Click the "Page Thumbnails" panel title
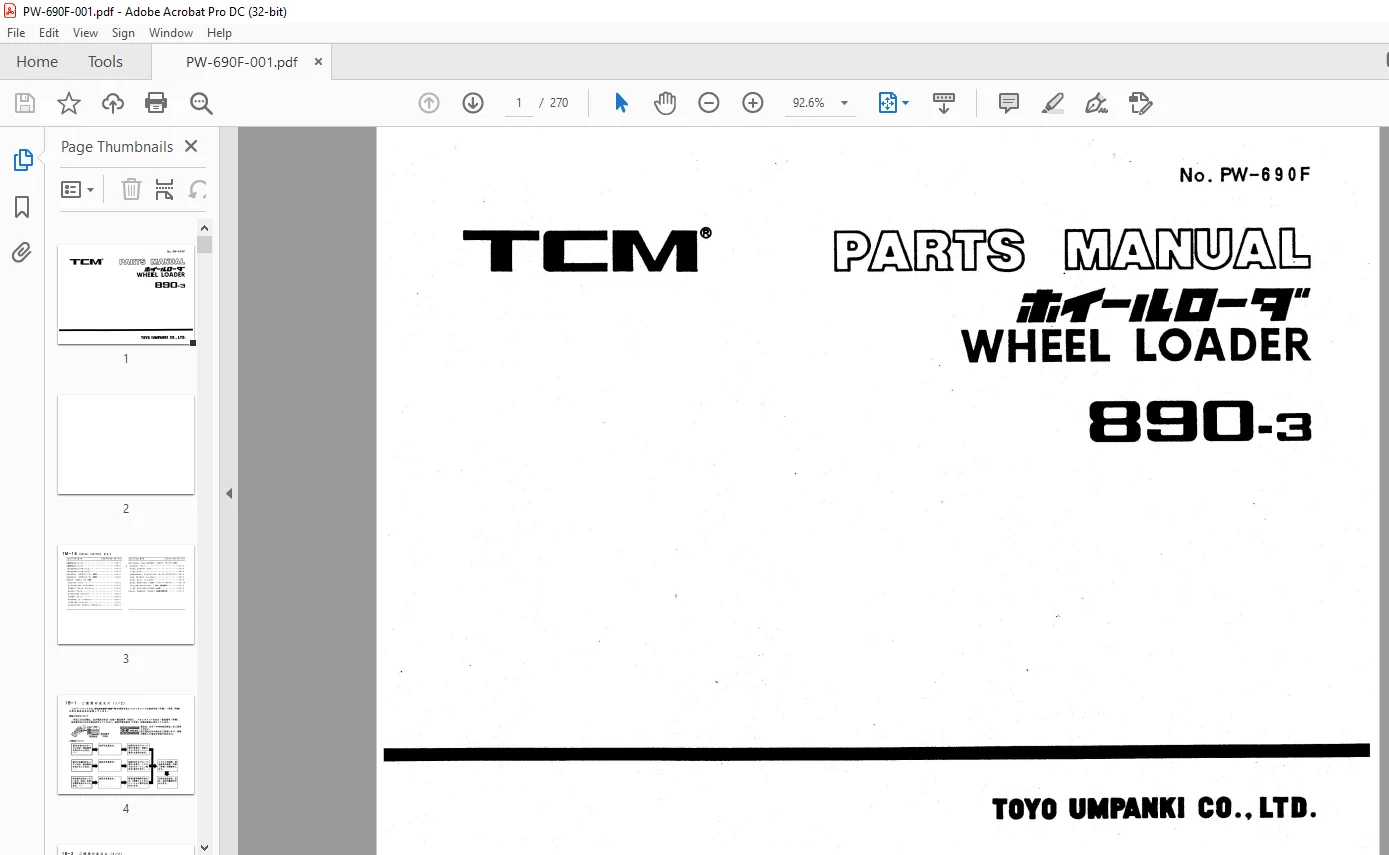This screenshot has height=855, width=1389. pos(117,146)
